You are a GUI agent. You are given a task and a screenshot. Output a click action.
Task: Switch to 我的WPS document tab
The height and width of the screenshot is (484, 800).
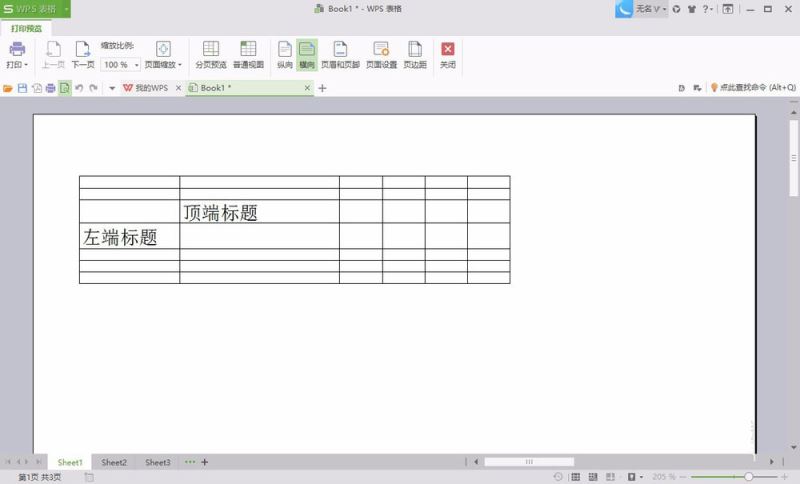pyautogui.click(x=152, y=88)
